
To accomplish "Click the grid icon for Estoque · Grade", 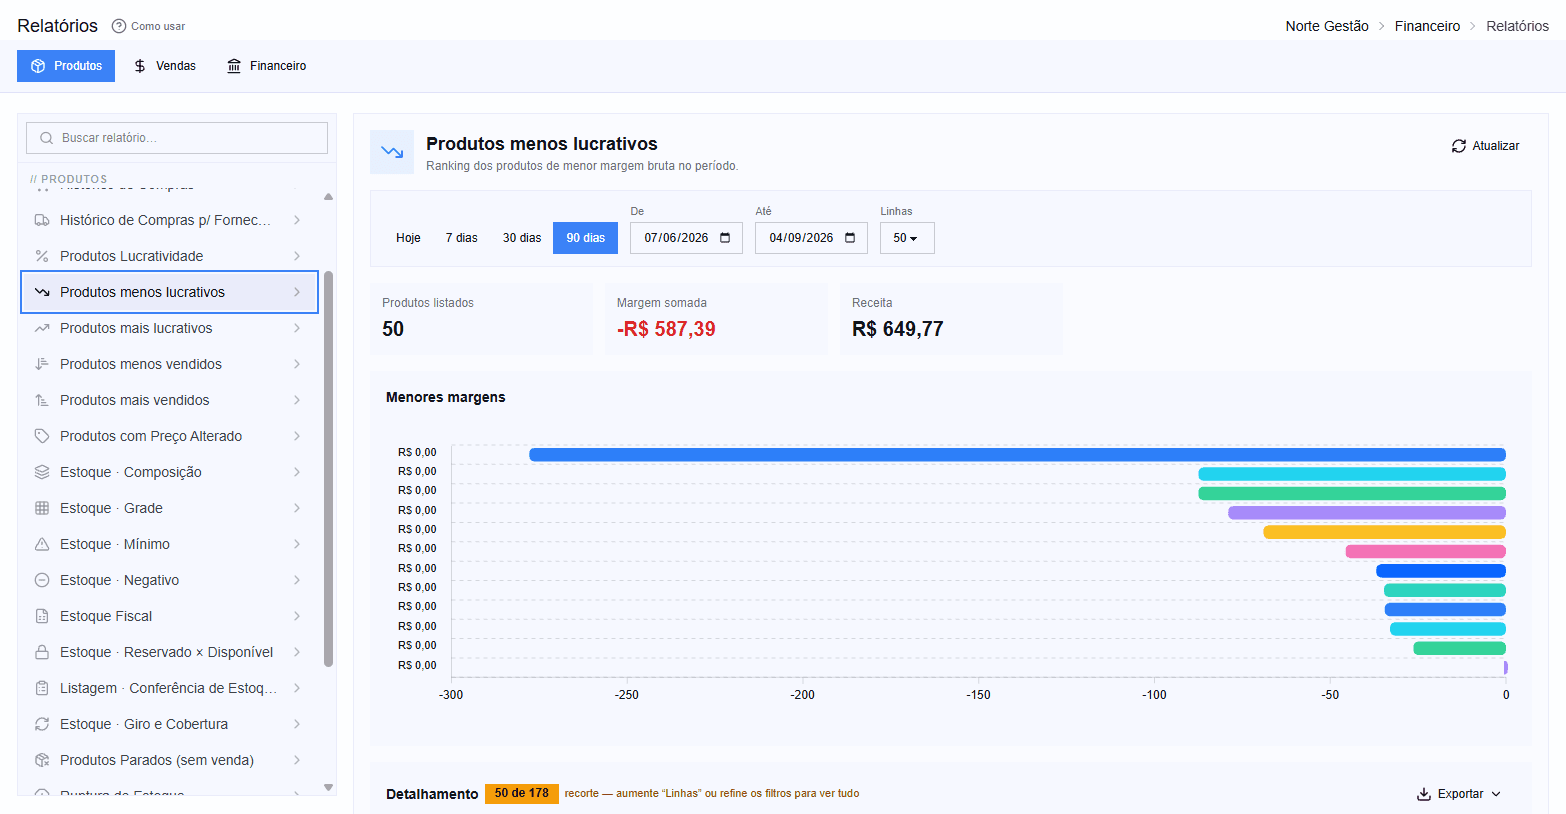I will [42, 508].
